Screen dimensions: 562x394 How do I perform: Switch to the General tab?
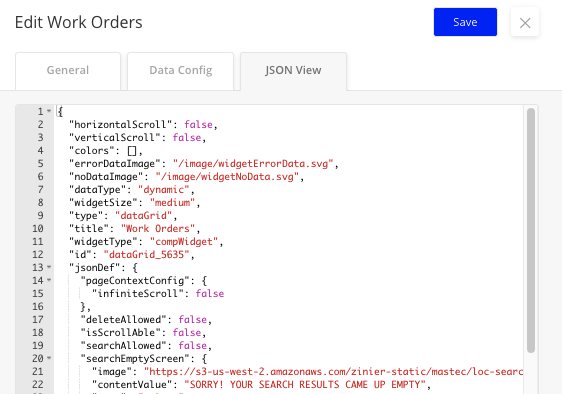click(68, 71)
